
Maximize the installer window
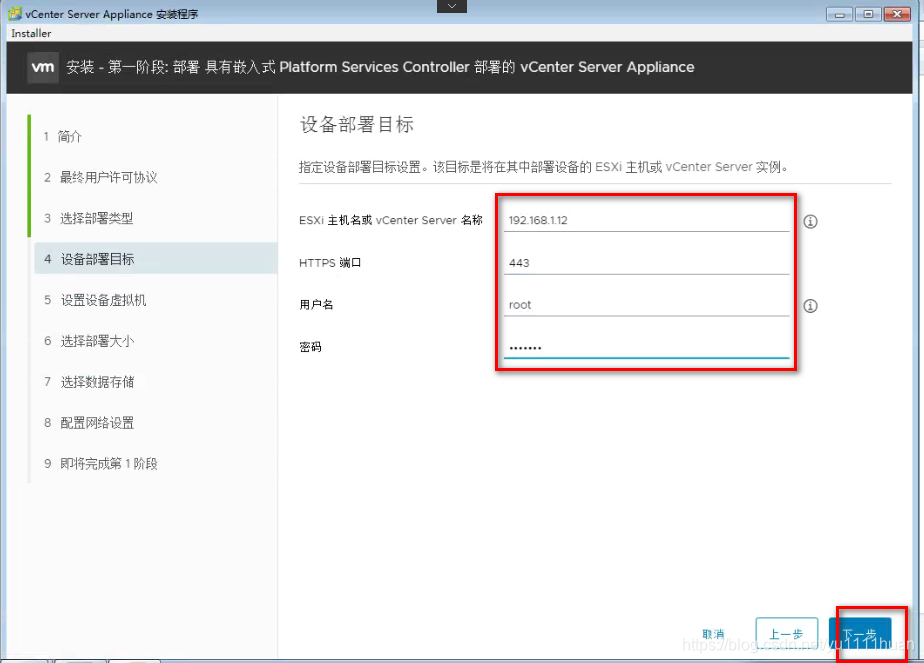pos(868,14)
